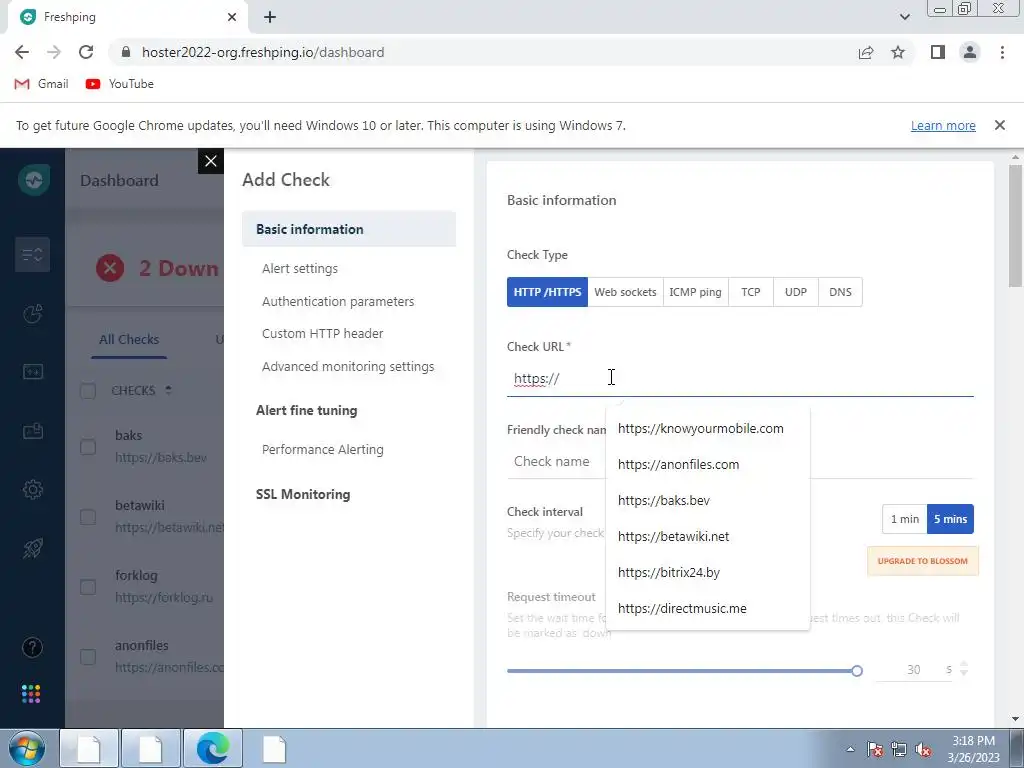Go to Basic information section
The image size is (1024, 768).
[349, 229]
